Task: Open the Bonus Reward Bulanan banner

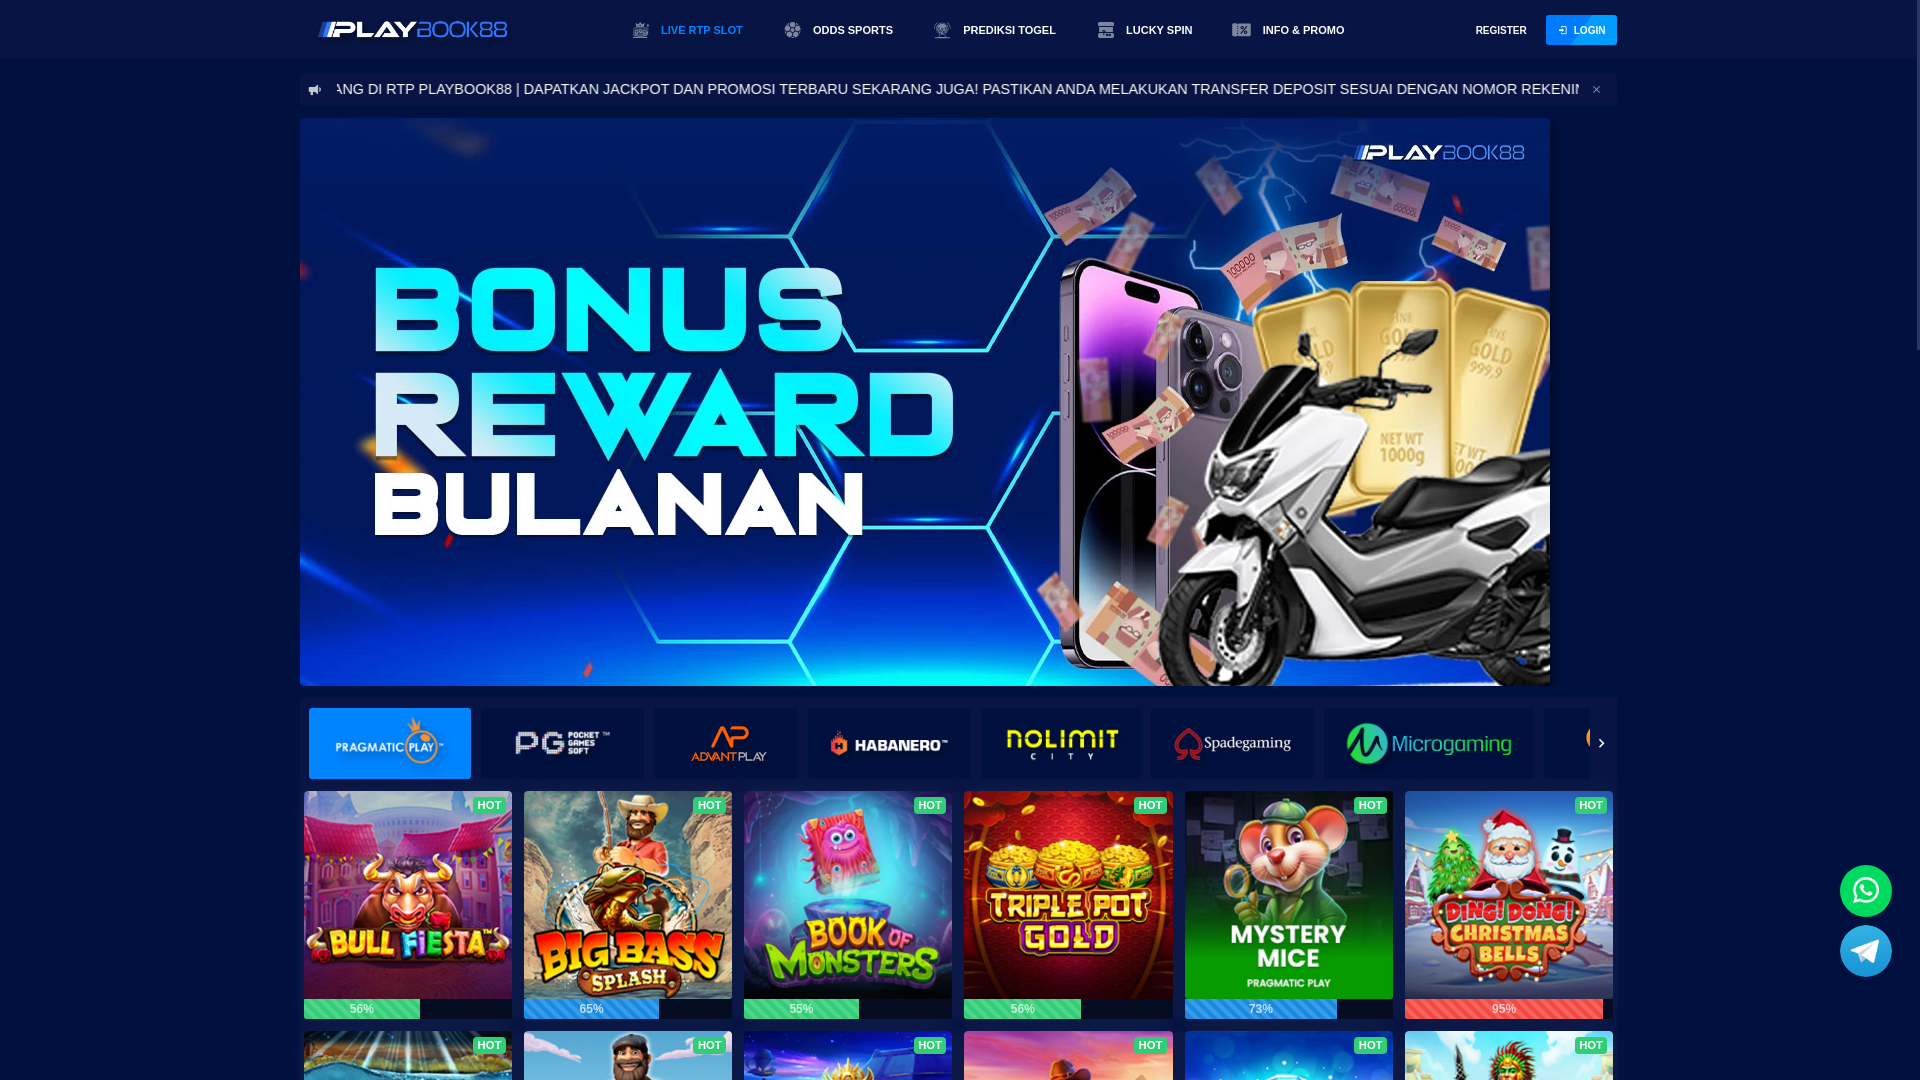Action: pyautogui.click(x=925, y=402)
